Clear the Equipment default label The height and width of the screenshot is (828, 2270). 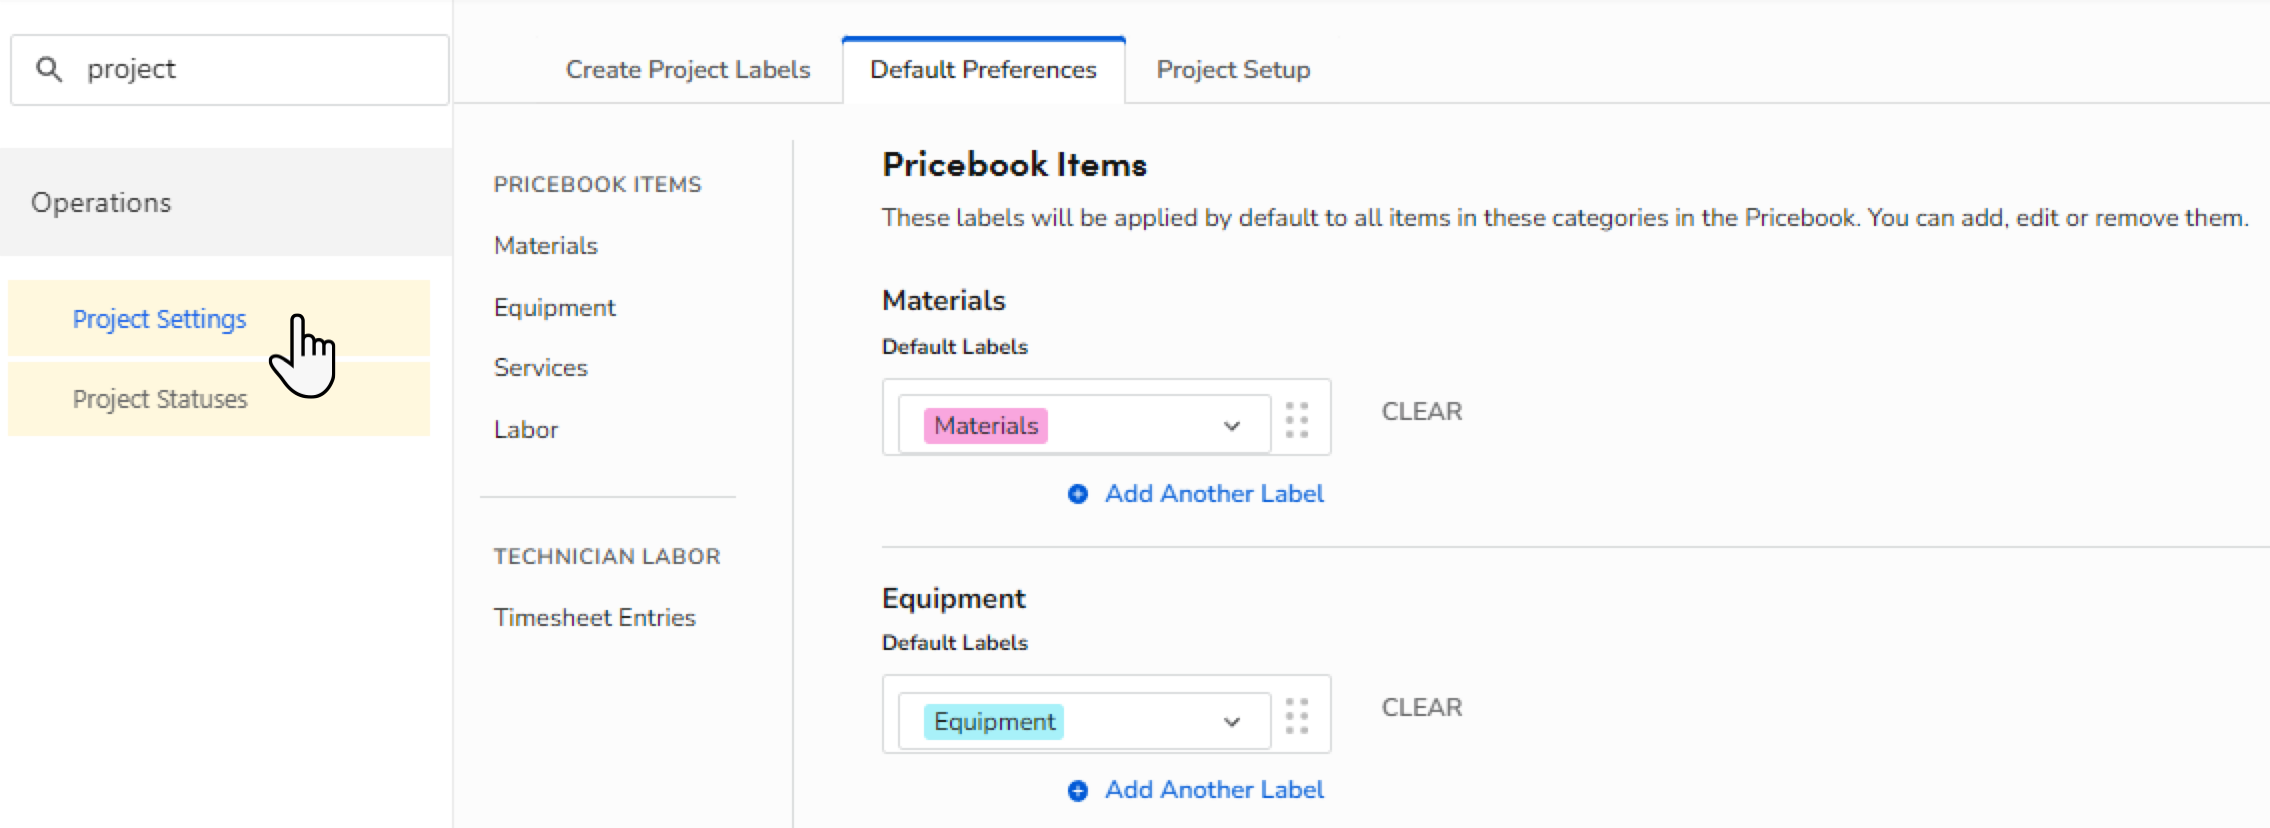[x=1421, y=708]
